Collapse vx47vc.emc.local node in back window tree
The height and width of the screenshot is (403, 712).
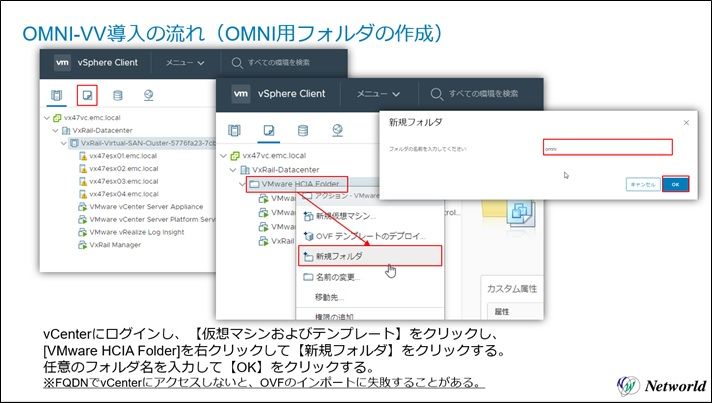[47, 118]
